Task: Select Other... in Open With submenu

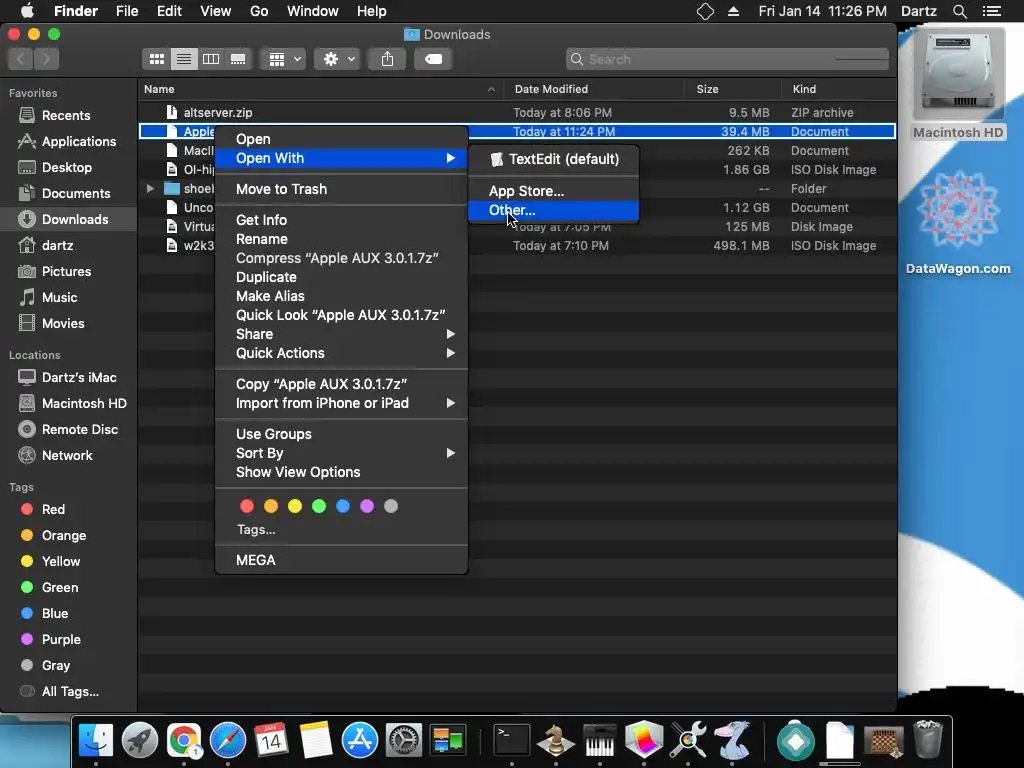Action: (553, 211)
